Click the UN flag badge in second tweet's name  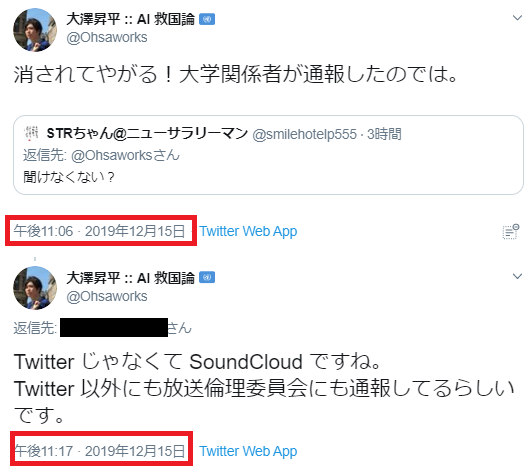[x=207, y=278]
